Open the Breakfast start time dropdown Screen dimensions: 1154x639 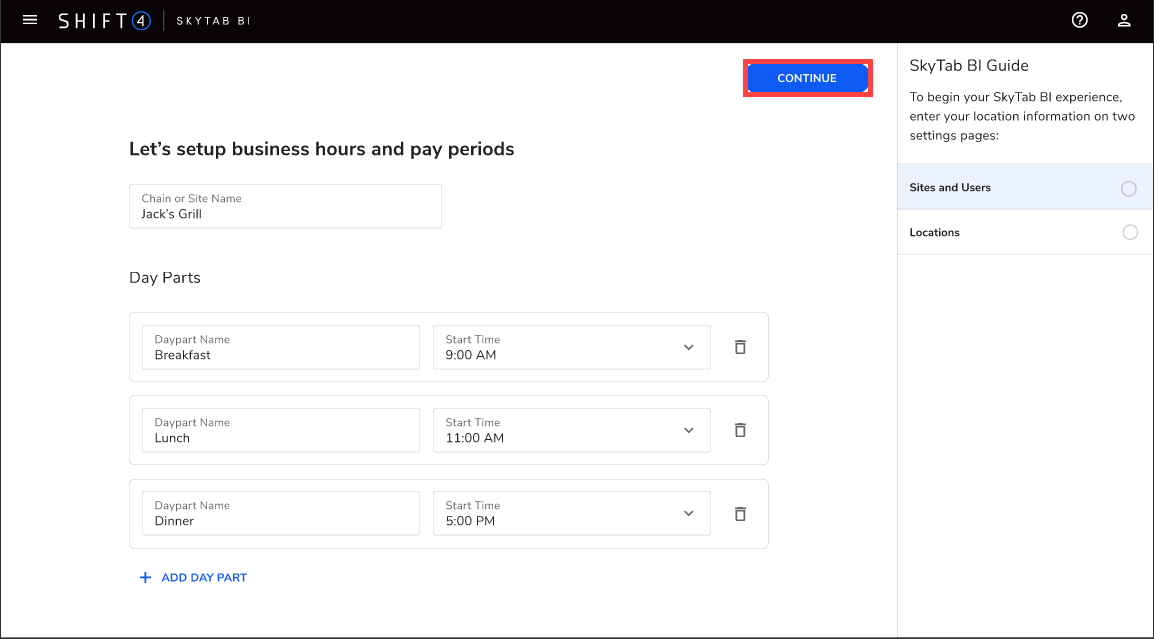pyautogui.click(x=688, y=346)
